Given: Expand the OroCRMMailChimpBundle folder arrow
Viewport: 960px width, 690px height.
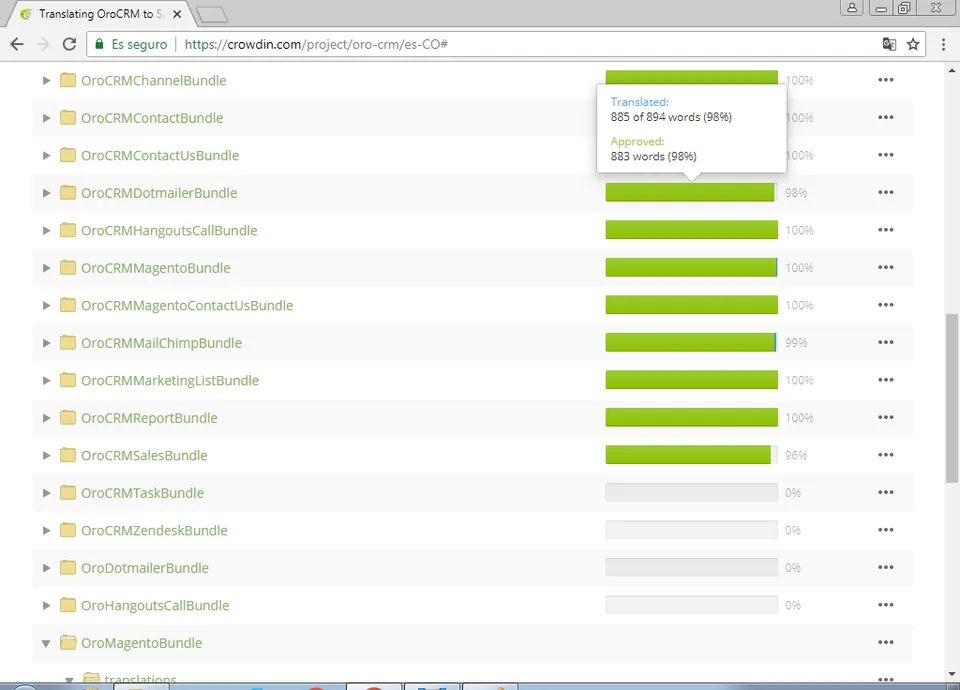Looking at the screenshot, I should pyautogui.click(x=46, y=343).
